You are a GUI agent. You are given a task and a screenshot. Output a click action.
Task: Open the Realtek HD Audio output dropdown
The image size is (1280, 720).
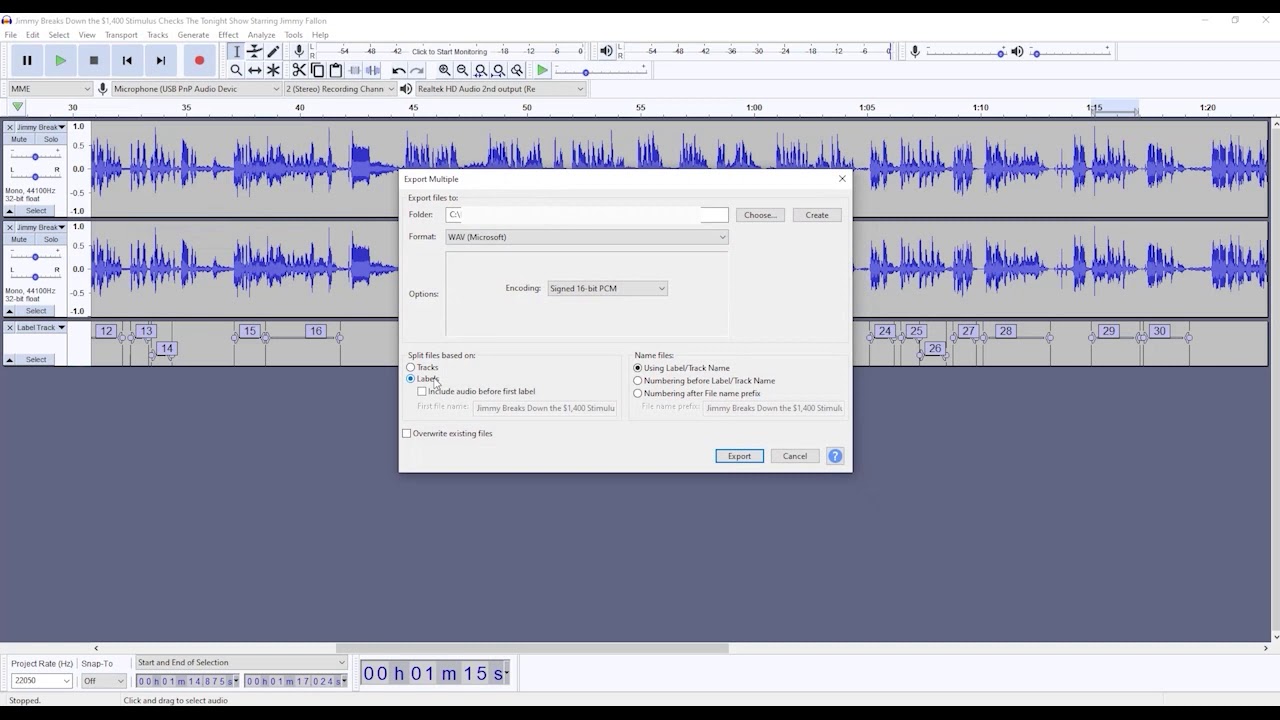(x=500, y=89)
